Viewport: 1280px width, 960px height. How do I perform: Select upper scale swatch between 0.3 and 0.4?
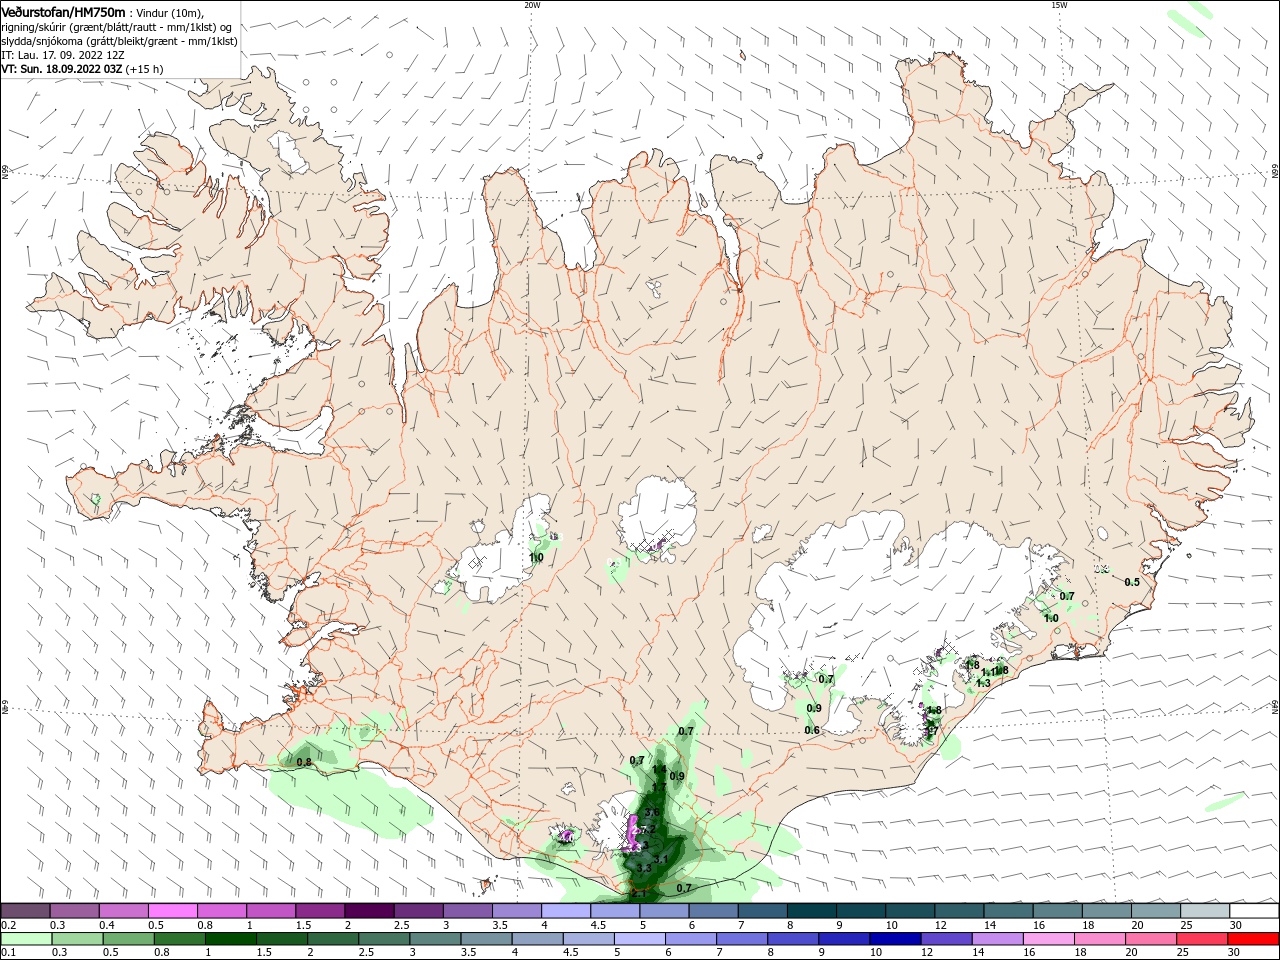[x=73, y=911]
